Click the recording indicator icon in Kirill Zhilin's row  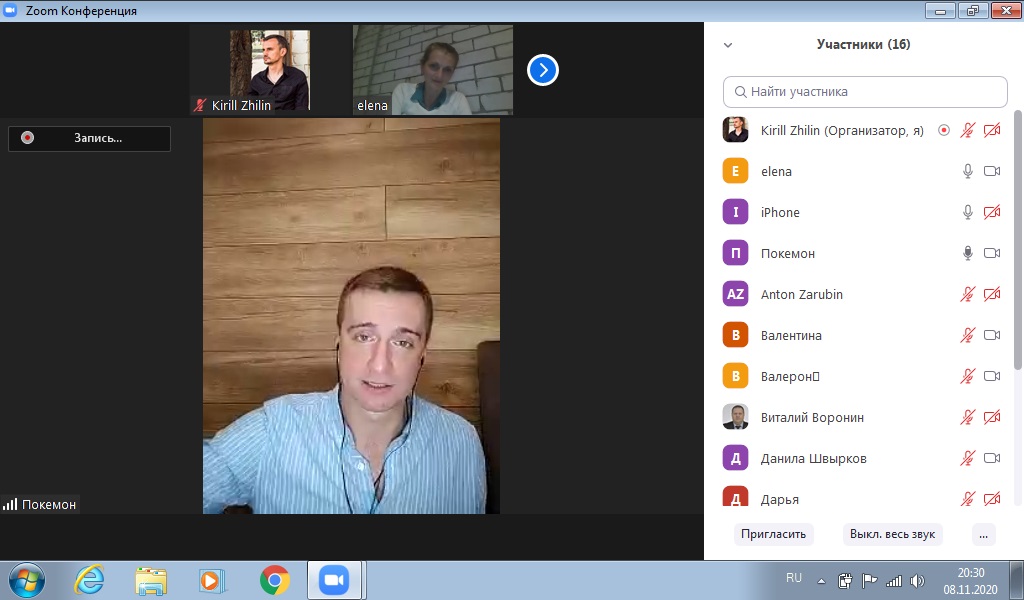click(x=944, y=130)
